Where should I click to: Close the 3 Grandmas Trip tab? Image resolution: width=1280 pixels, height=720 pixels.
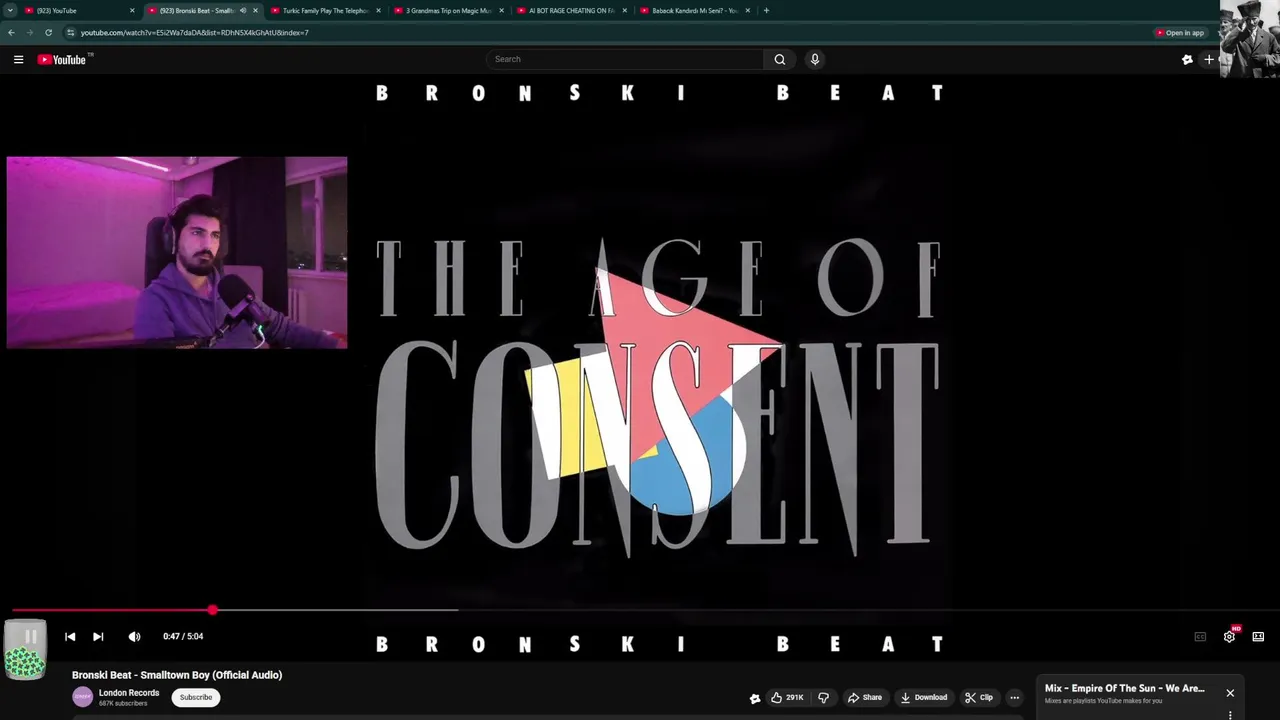click(x=501, y=10)
